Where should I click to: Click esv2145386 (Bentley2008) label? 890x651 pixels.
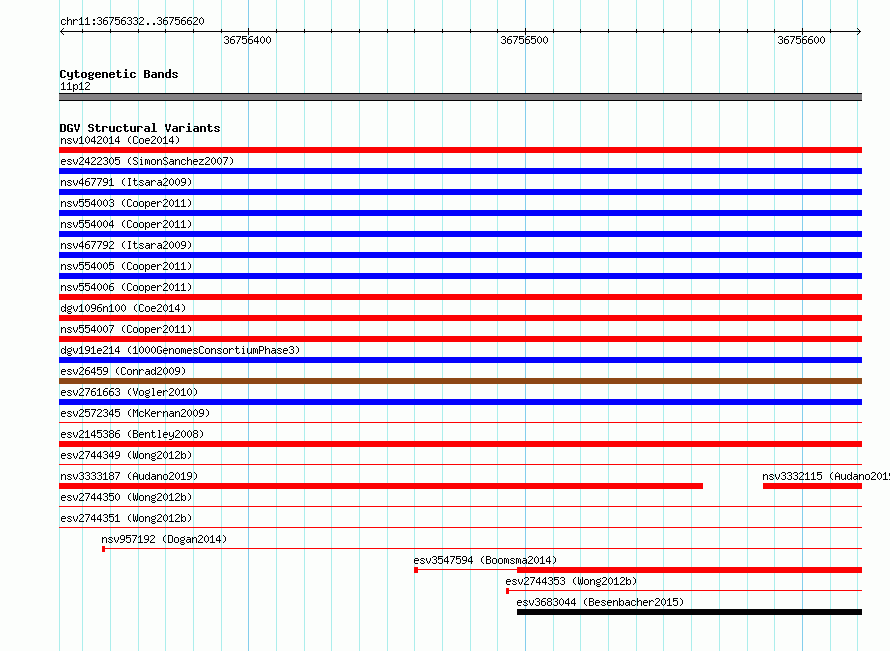(132, 434)
